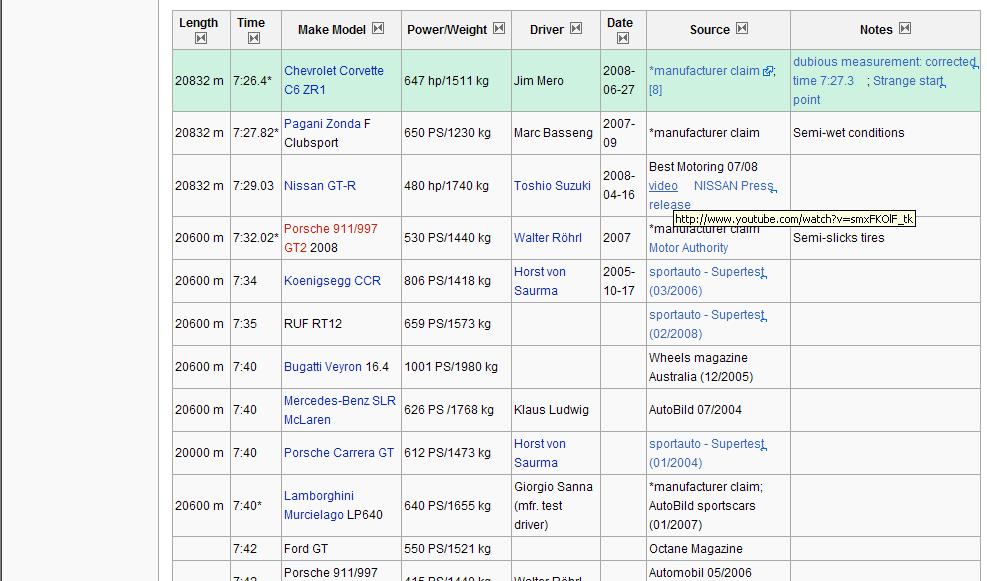Select Marc Basseng driver cell
Image resolution: width=987 pixels, height=581 pixels.
click(556, 133)
